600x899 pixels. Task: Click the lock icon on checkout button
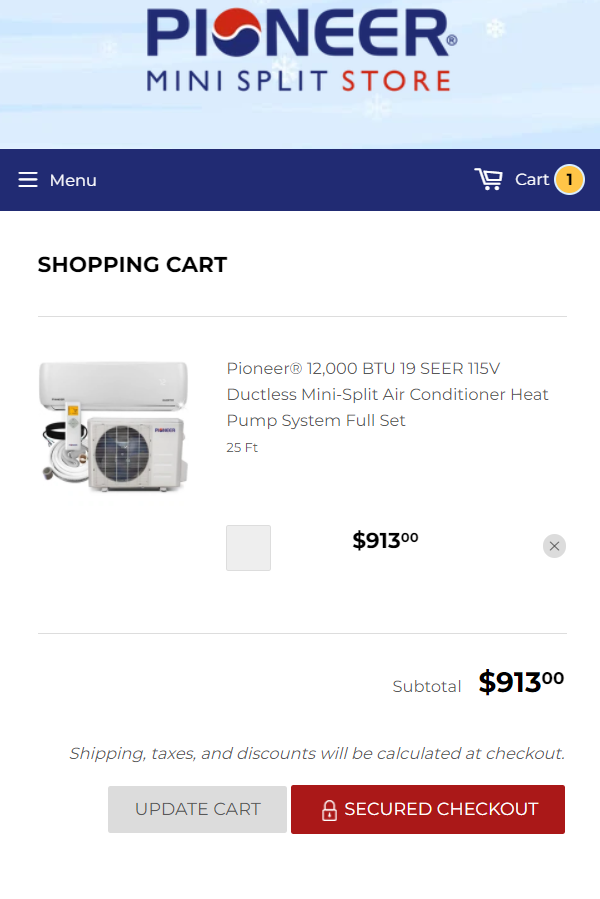[x=329, y=810]
